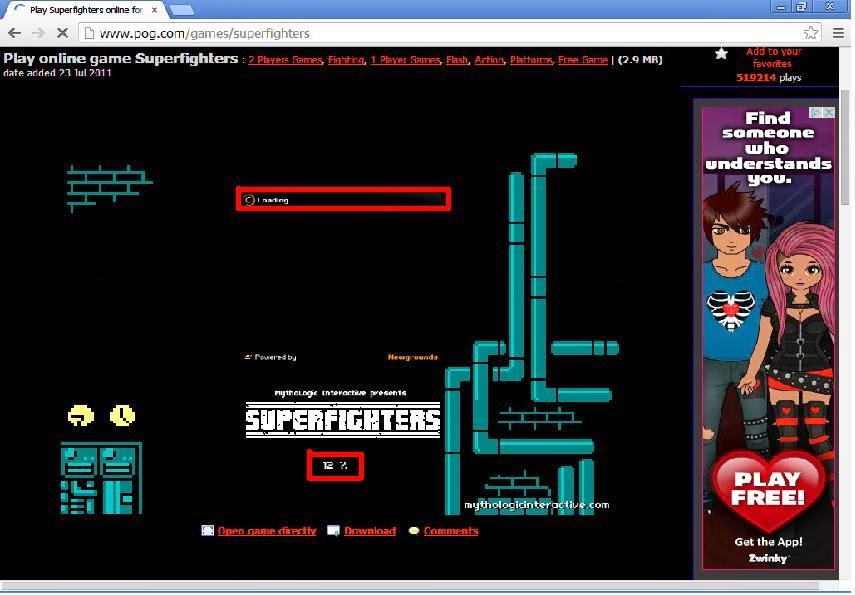
Task: Click the Find someone who understands you ad headline
Action: click(768, 148)
